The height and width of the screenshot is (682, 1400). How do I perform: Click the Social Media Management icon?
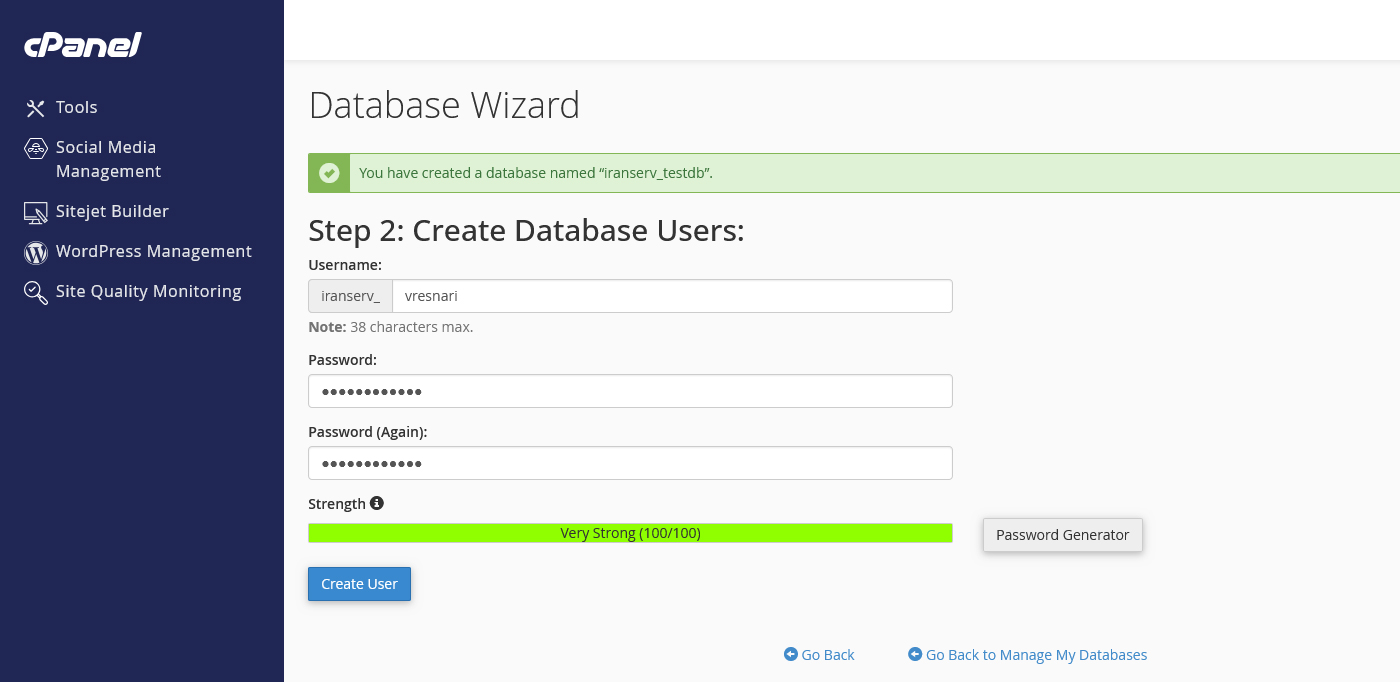[x=36, y=148]
